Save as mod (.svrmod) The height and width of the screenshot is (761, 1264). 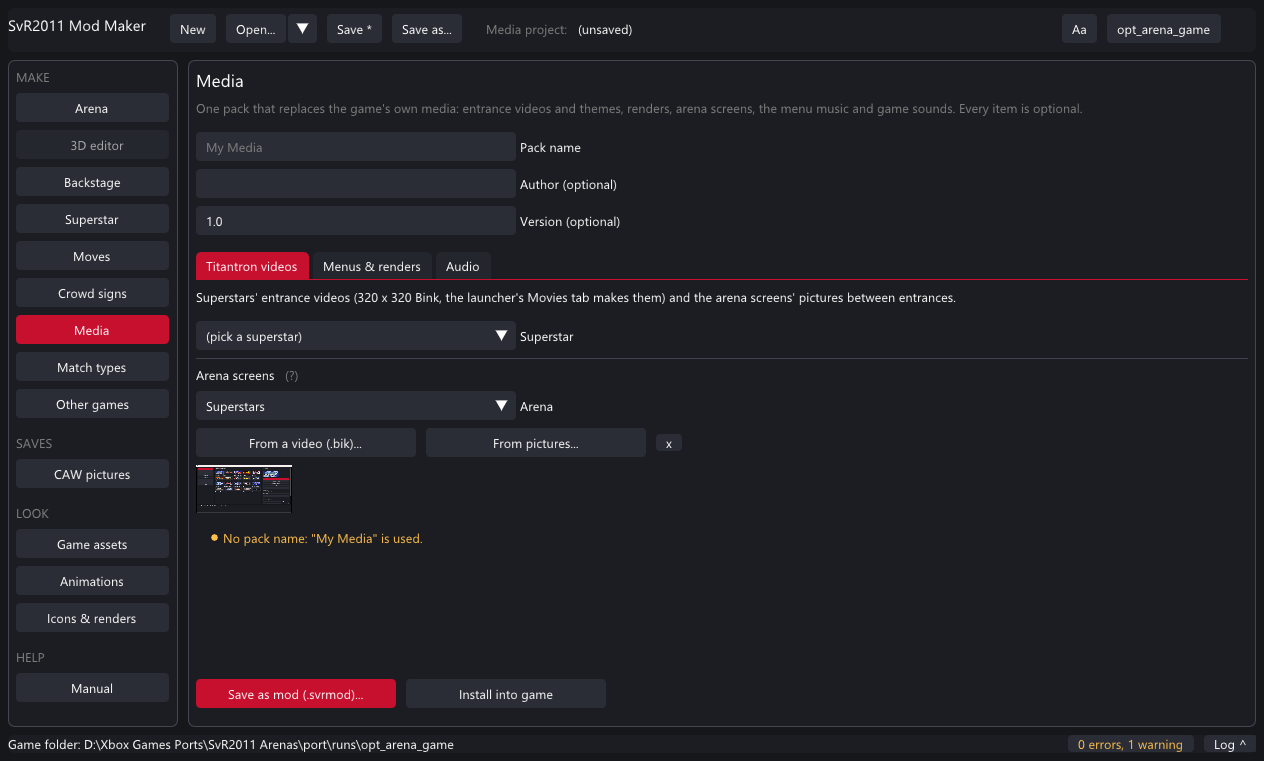[296, 694]
